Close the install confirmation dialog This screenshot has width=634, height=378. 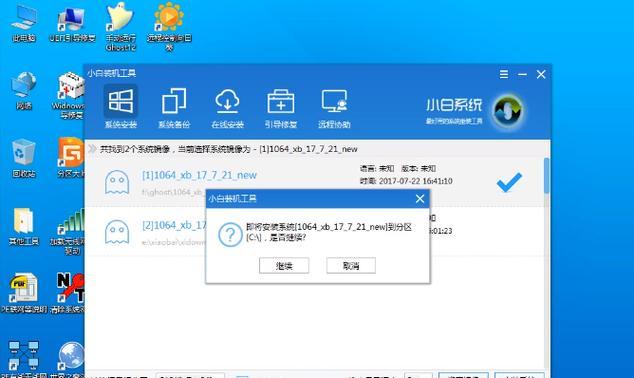pyautogui.click(x=420, y=199)
